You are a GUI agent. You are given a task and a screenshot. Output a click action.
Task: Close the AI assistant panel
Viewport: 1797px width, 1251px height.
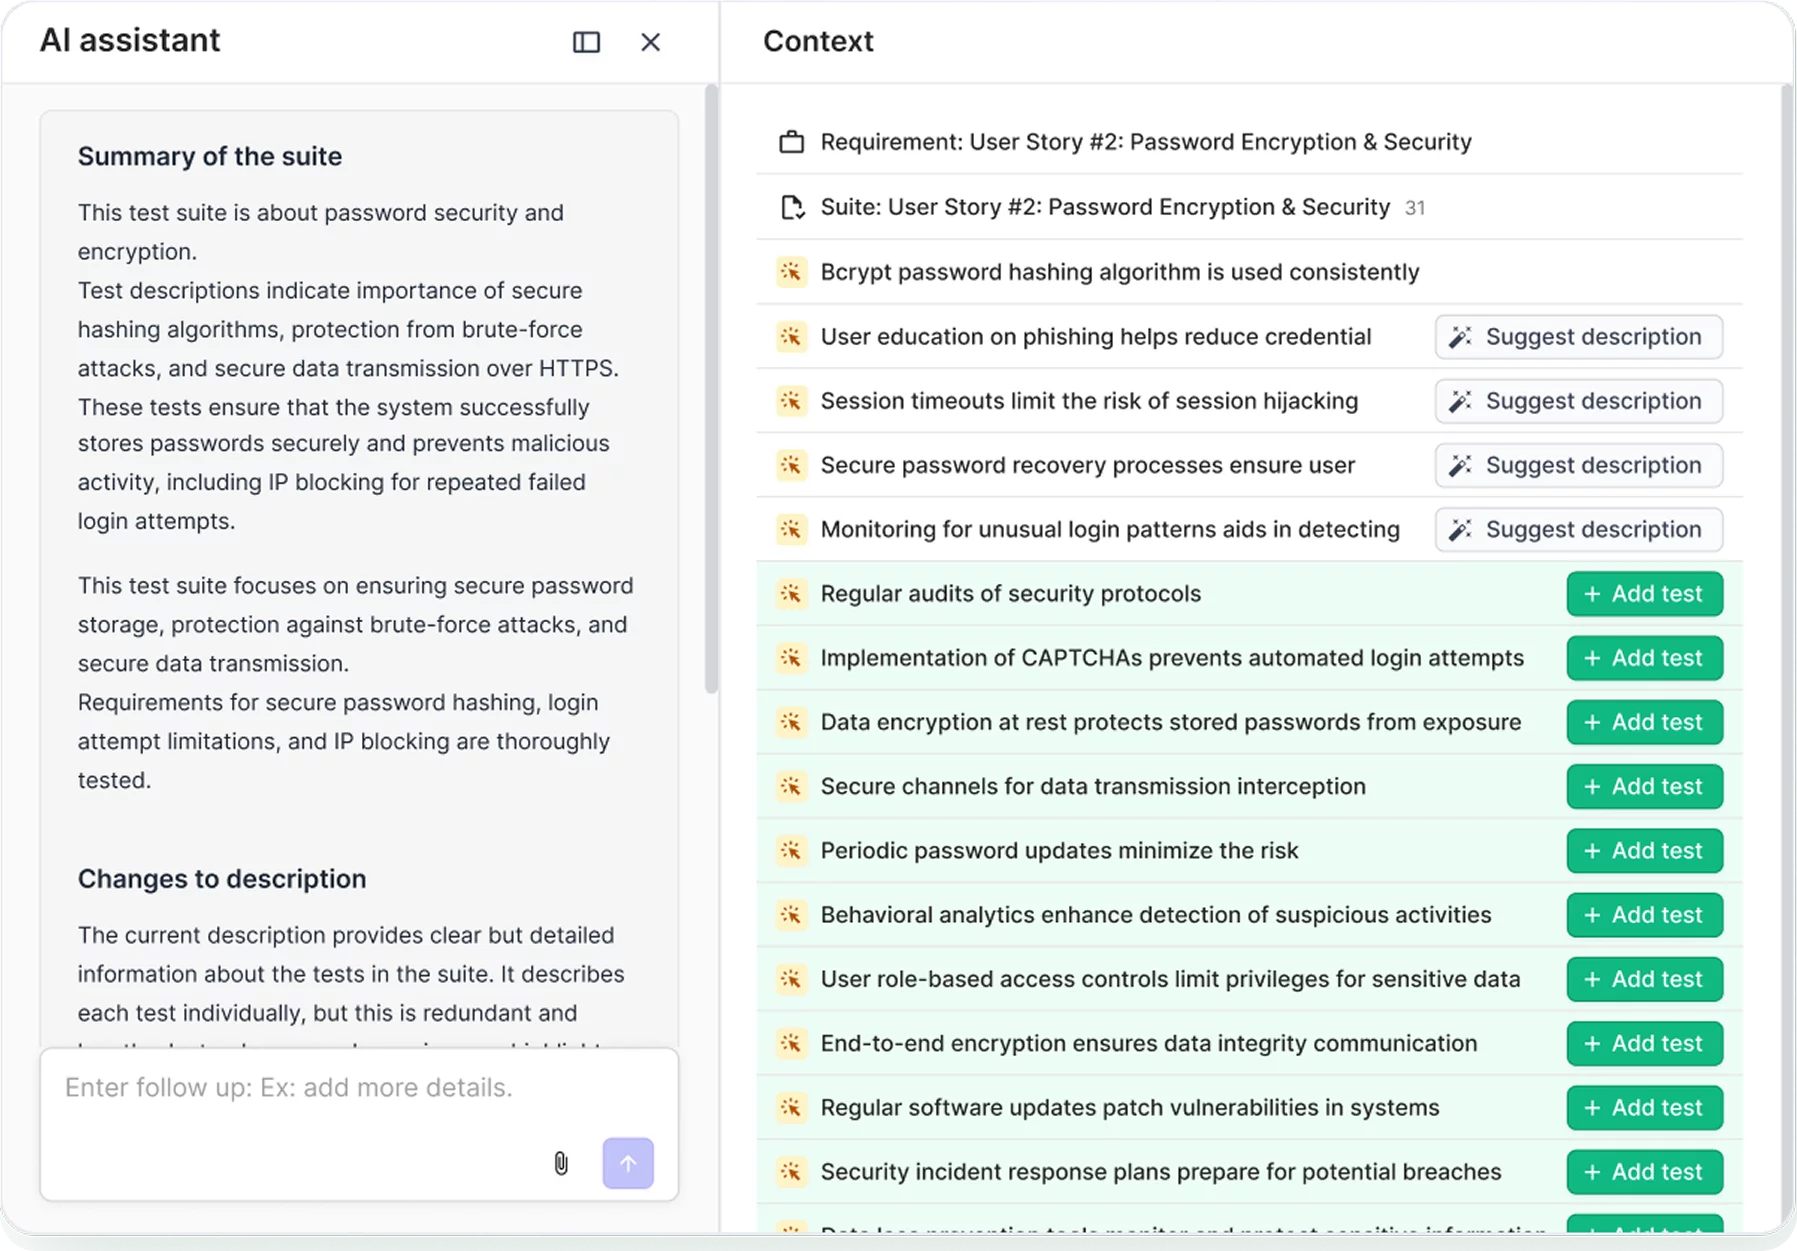[x=650, y=42]
